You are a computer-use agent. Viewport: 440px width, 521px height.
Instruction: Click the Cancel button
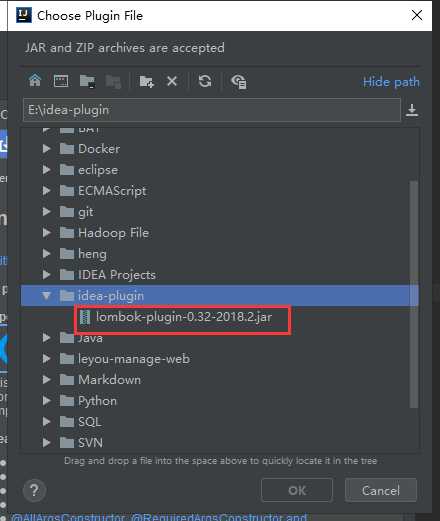(x=381, y=490)
